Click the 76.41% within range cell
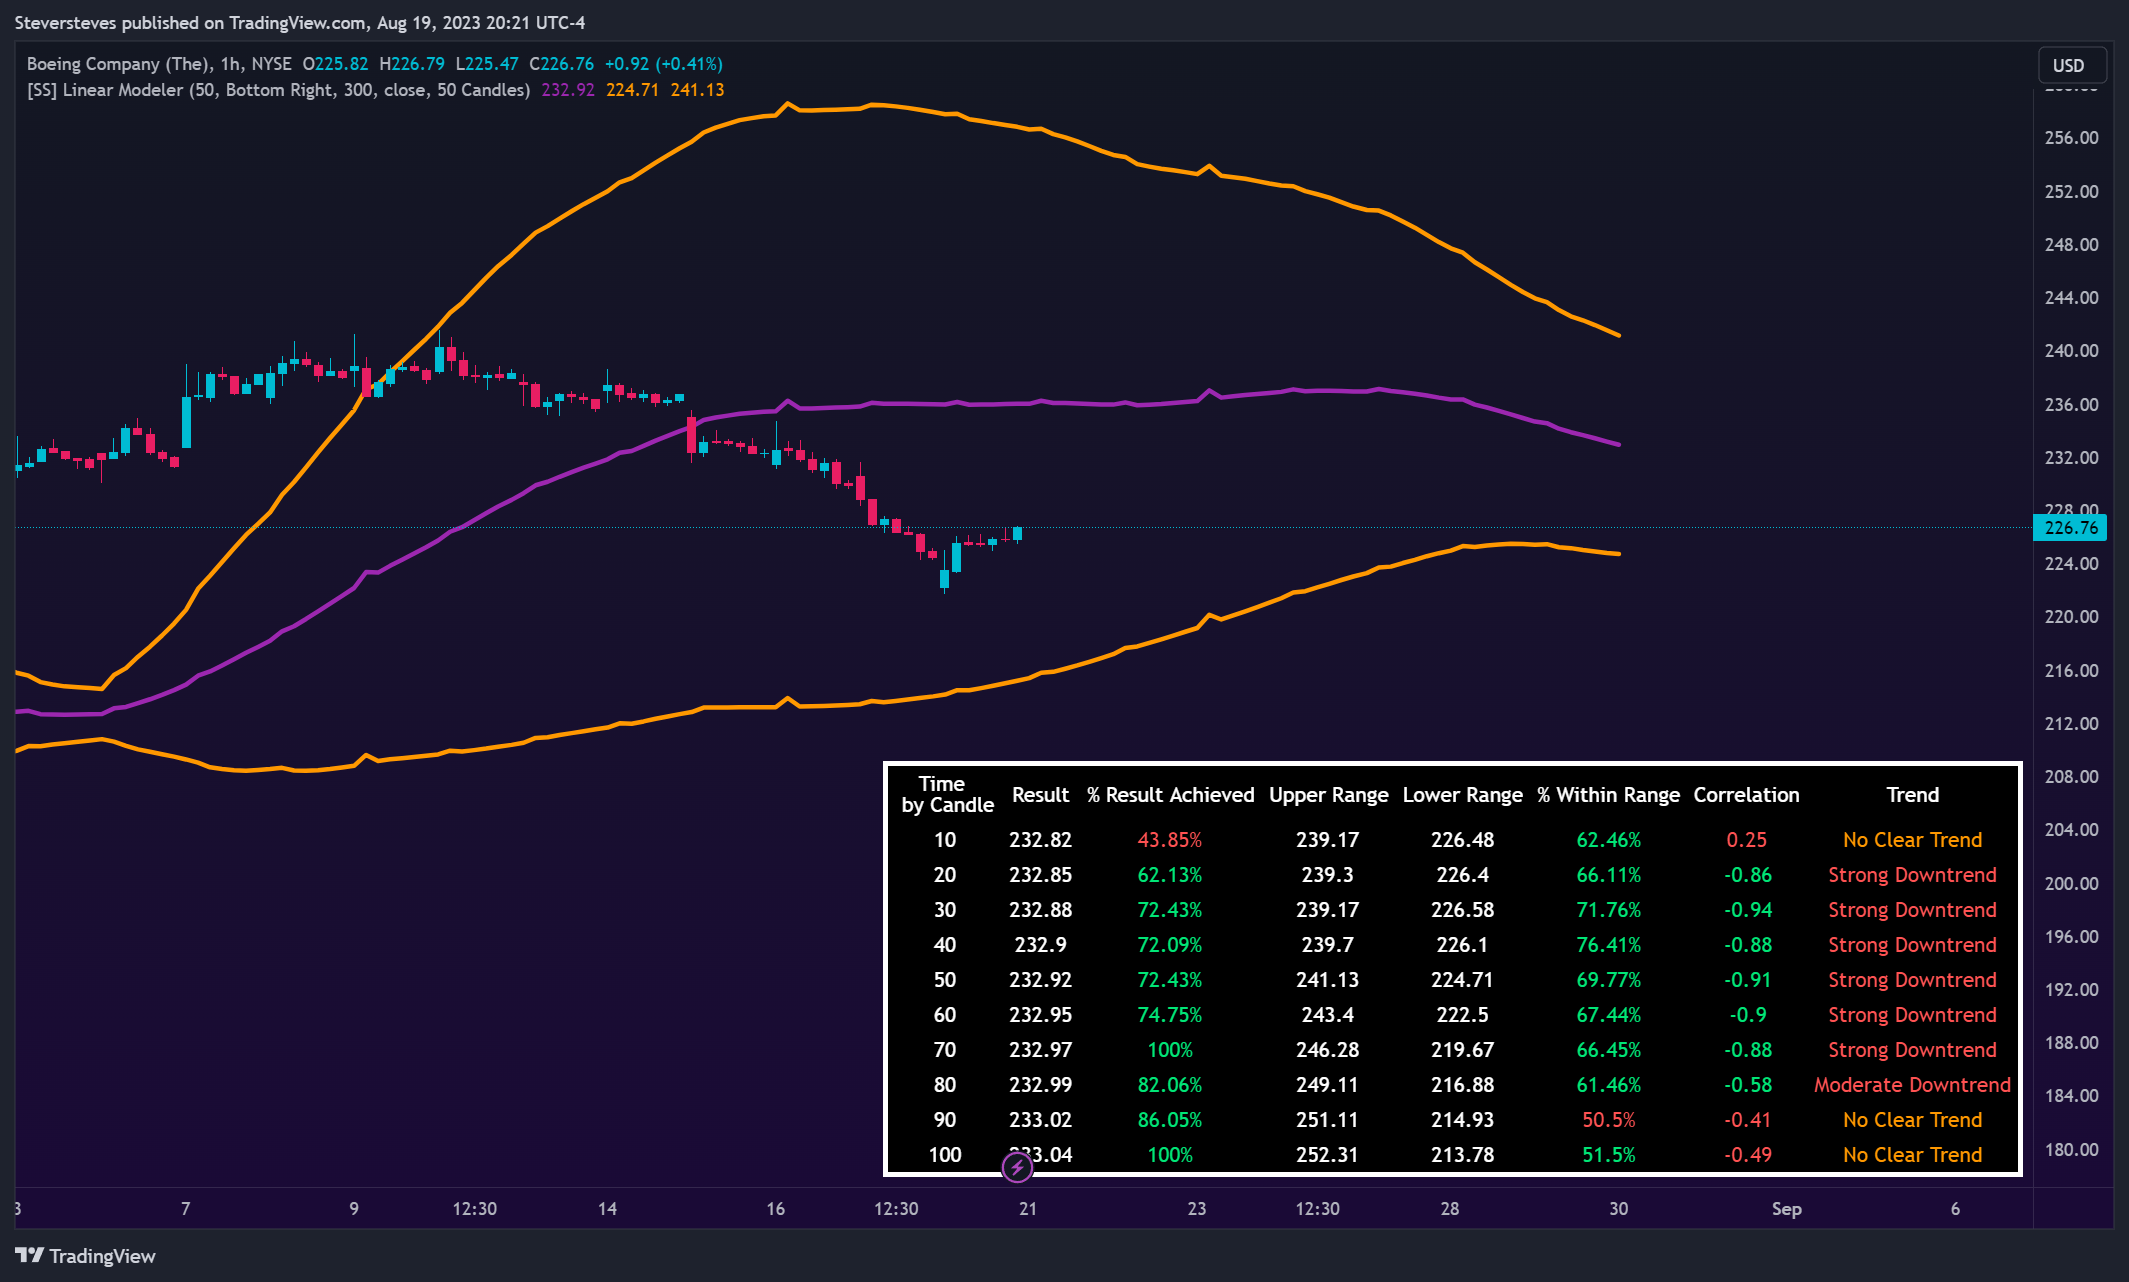Screen dimensions: 2129x1282 point(1608,945)
